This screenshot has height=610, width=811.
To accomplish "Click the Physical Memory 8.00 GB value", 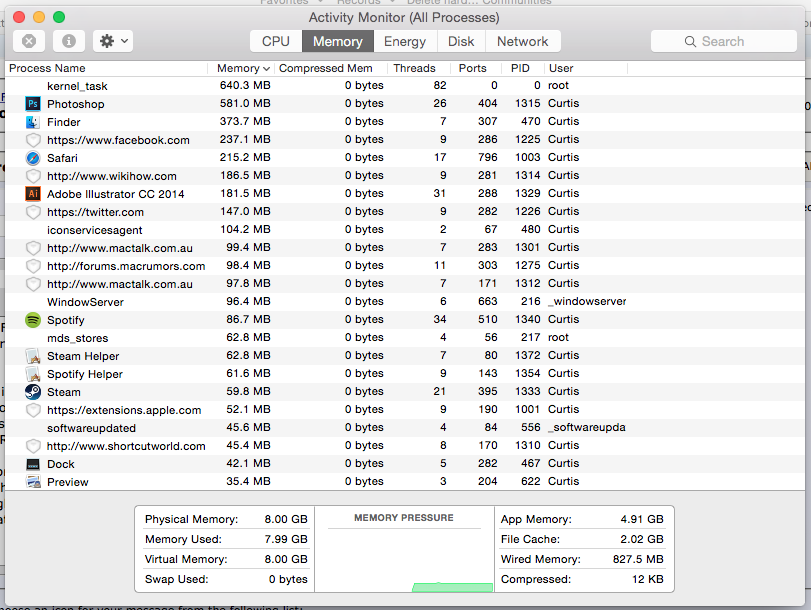I will pos(286,519).
